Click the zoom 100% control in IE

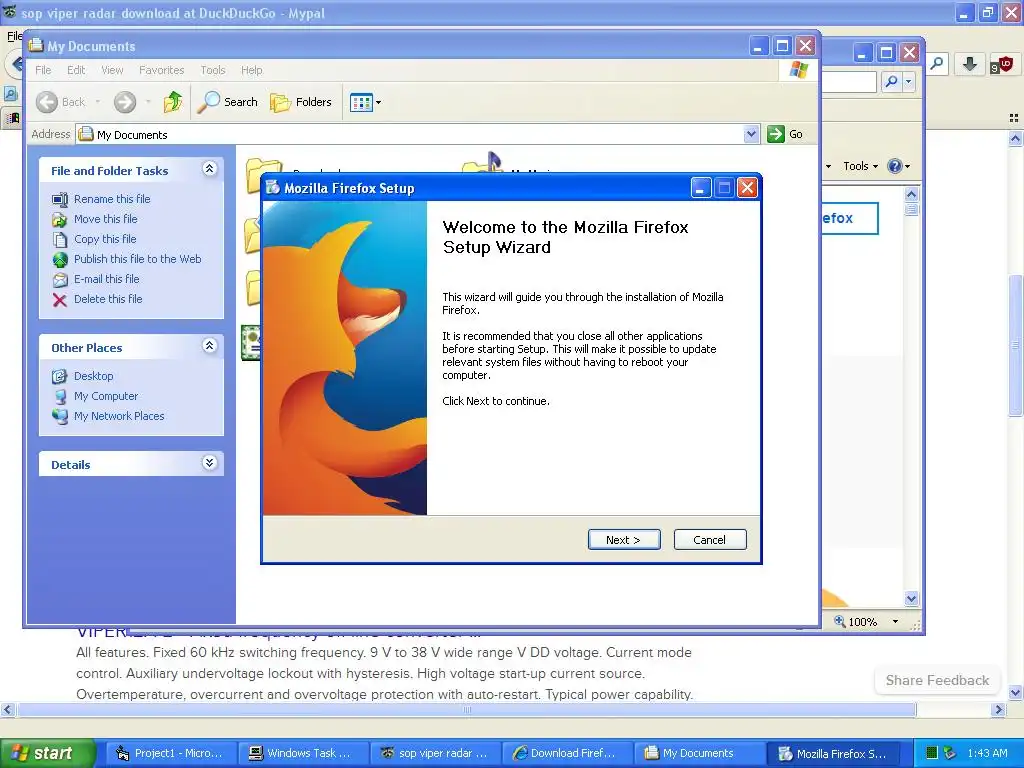(867, 622)
